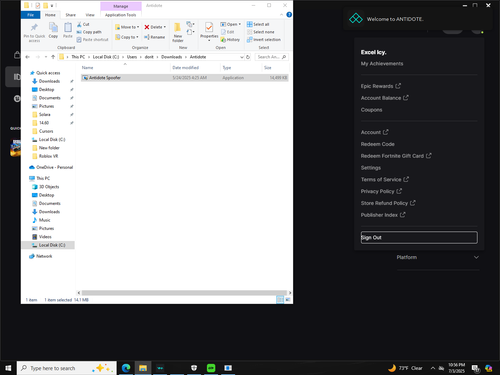Click the Copy ribbon icon
The image size is (500, 375).
coord(53,27)
